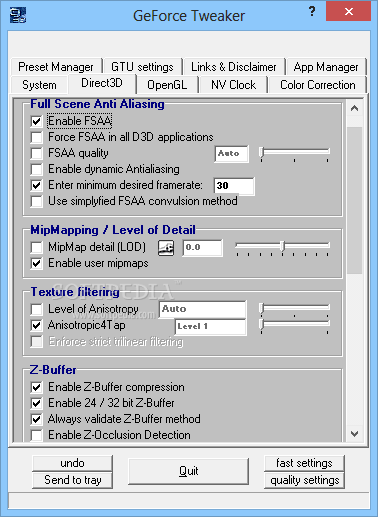Open the Links & Disclaimer tab
The image size is (378, 517).
tap(234, 67)
